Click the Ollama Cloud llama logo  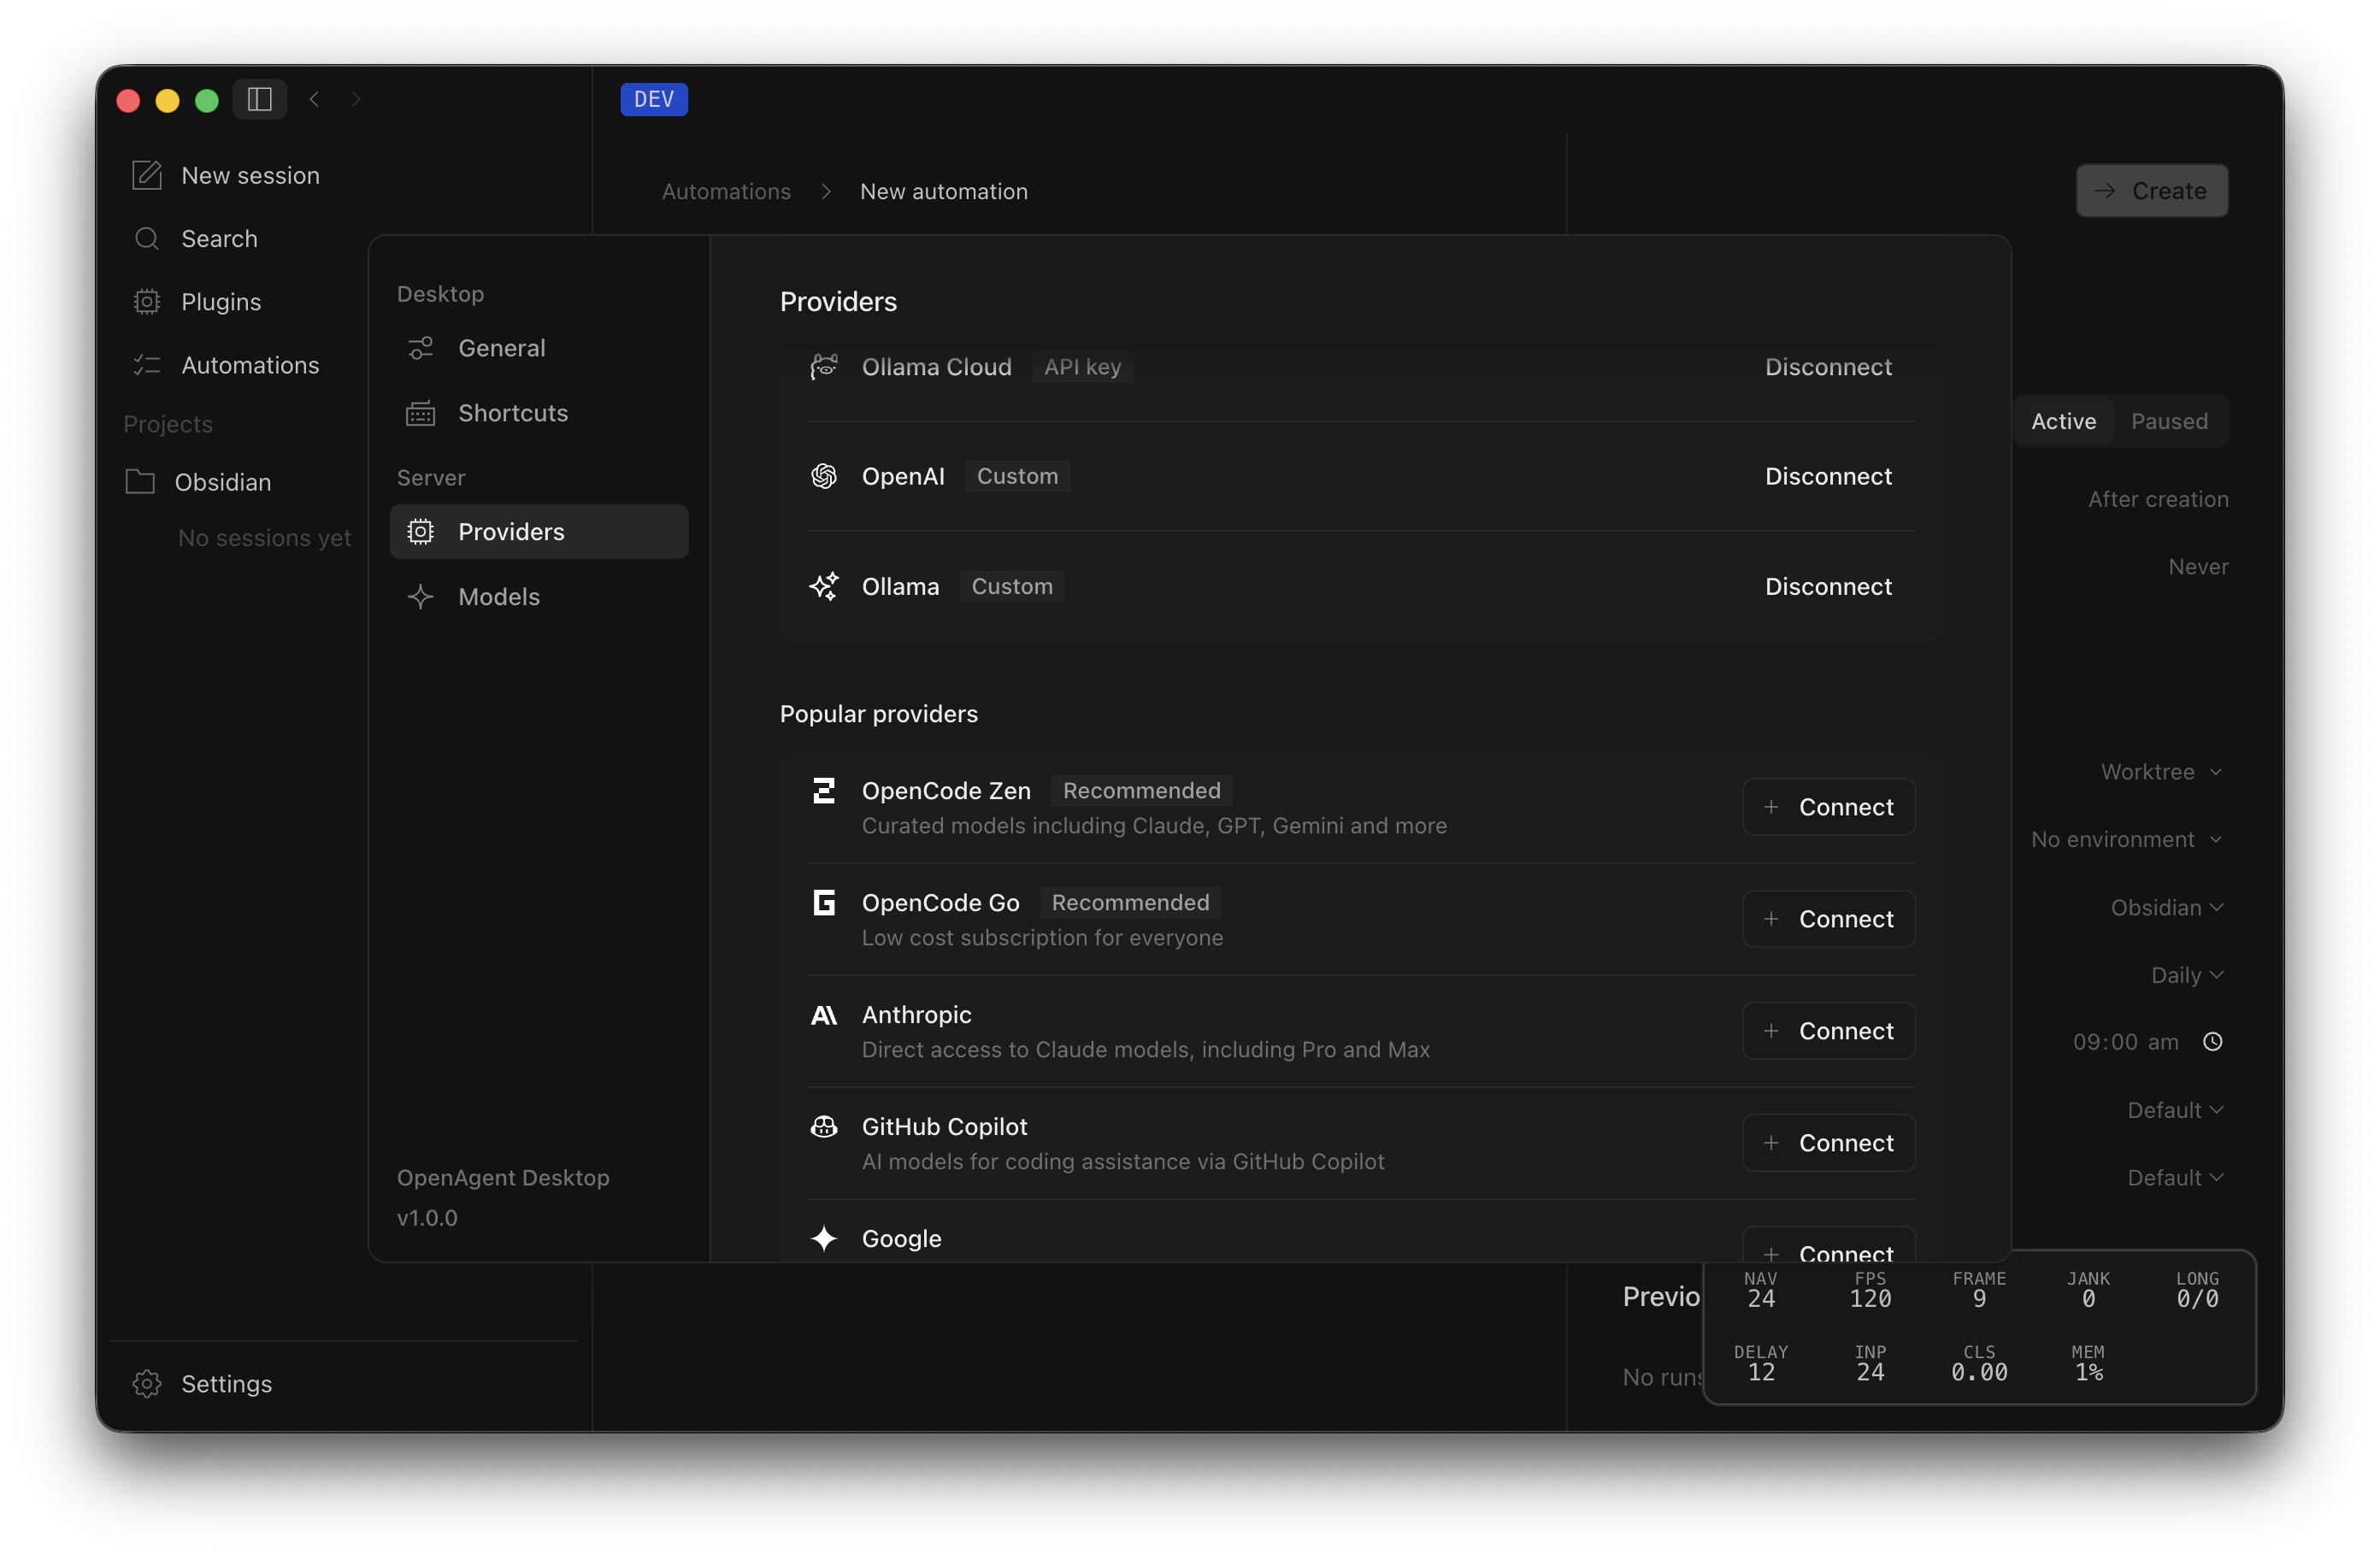tap(824, 367)
